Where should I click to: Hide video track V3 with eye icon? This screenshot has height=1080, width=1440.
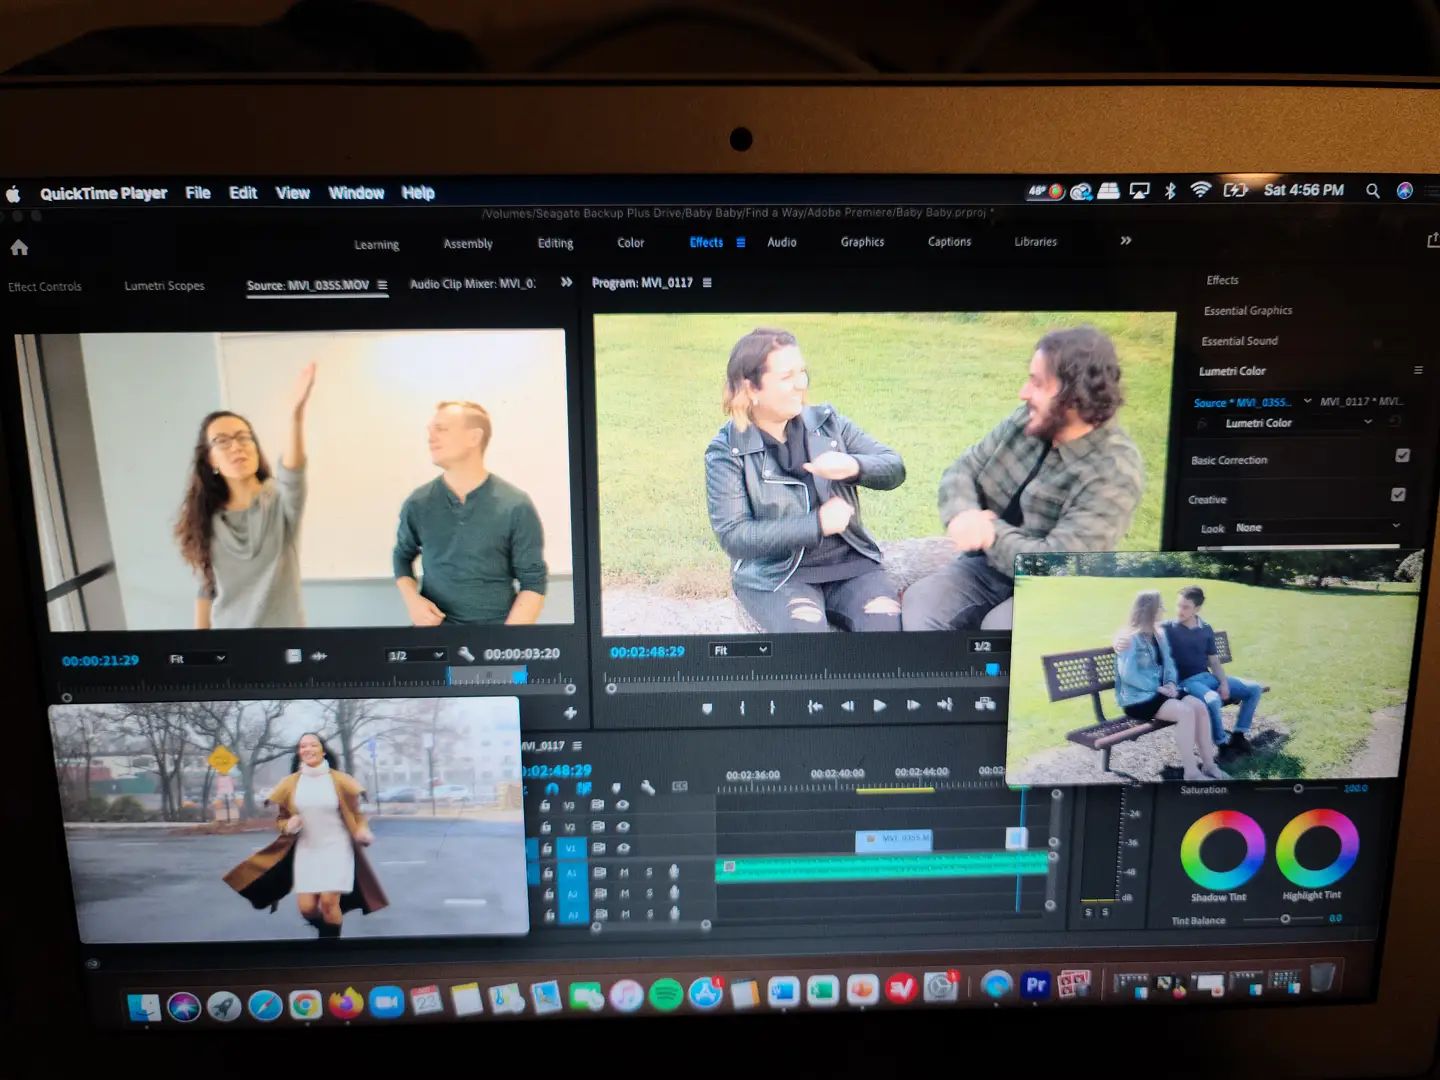623,805
